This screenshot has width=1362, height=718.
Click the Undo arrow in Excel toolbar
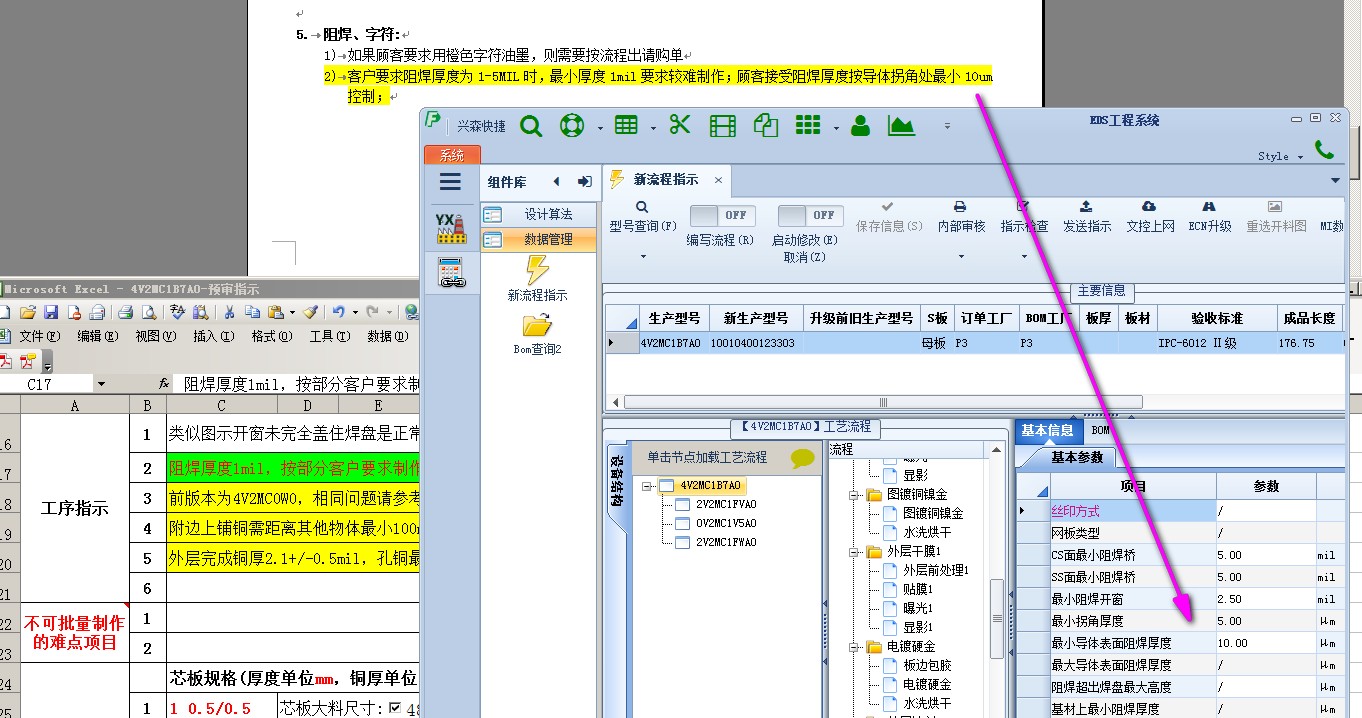pyautogui.click(x=338, y=312)
